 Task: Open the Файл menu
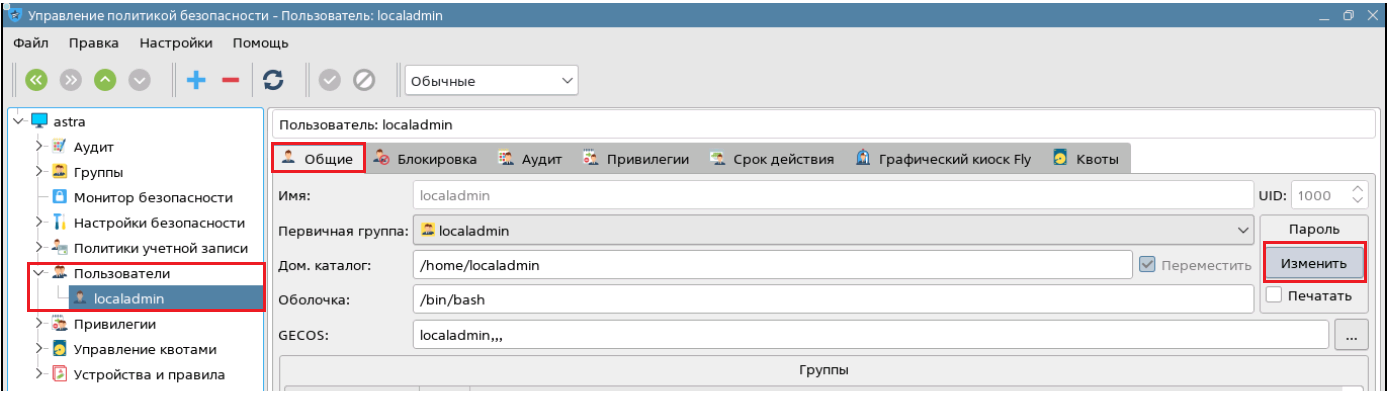32,43
